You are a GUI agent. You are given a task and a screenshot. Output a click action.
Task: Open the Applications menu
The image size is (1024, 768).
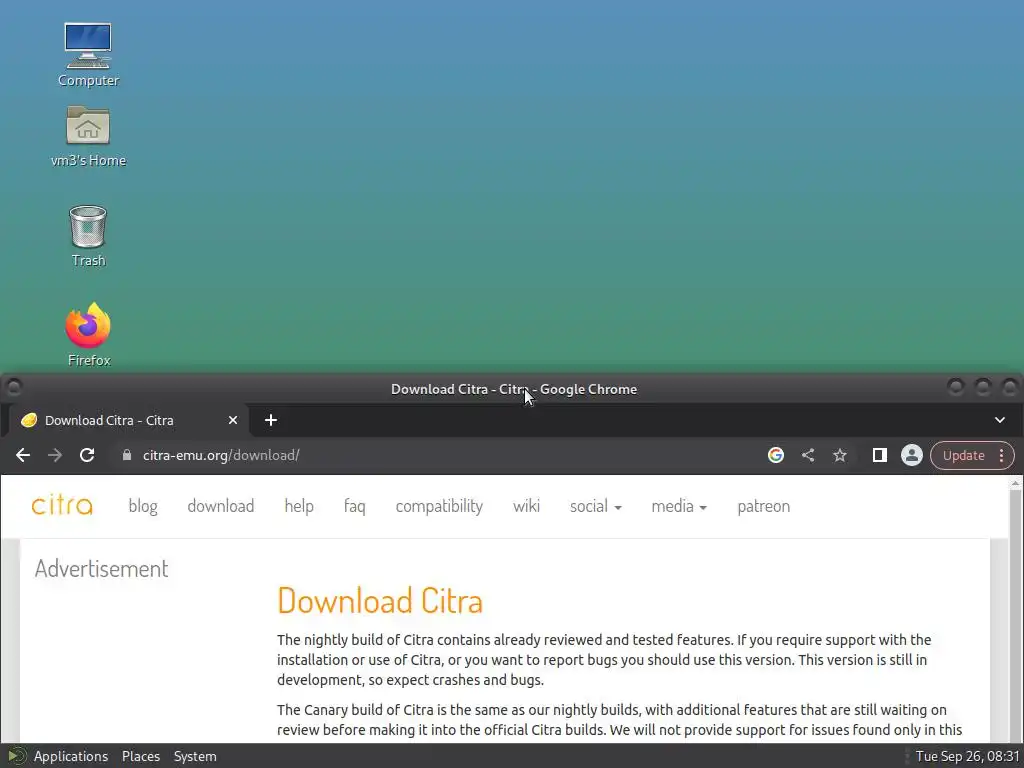[x=71, y=756]
